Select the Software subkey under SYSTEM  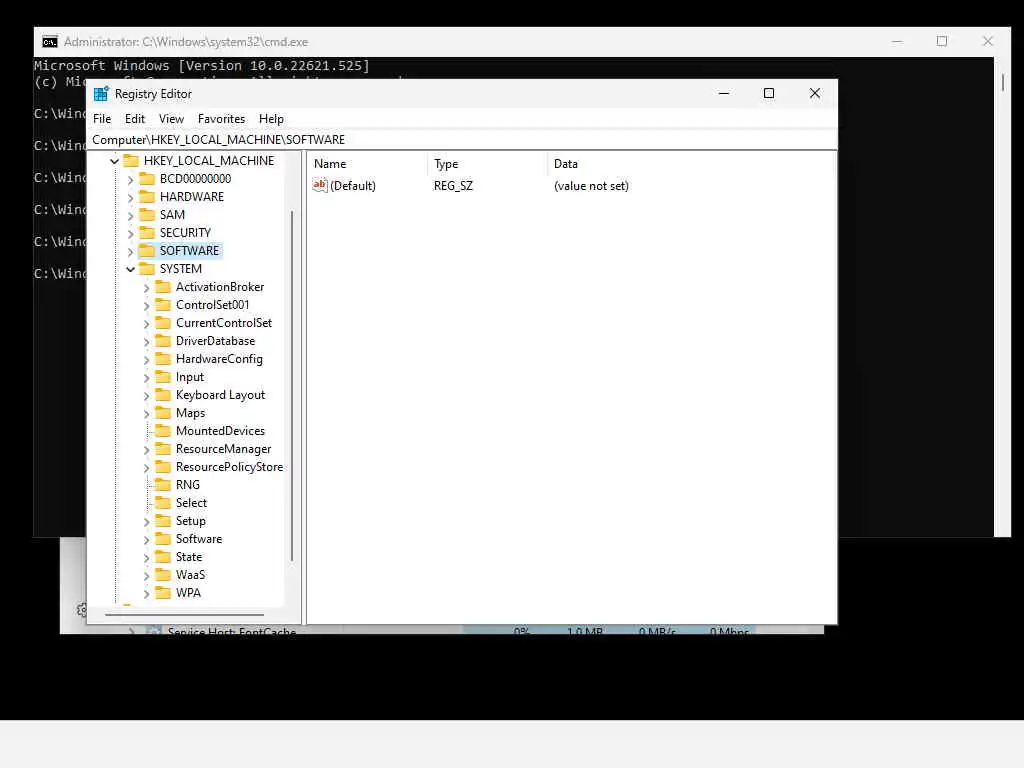tap(199, 539)
